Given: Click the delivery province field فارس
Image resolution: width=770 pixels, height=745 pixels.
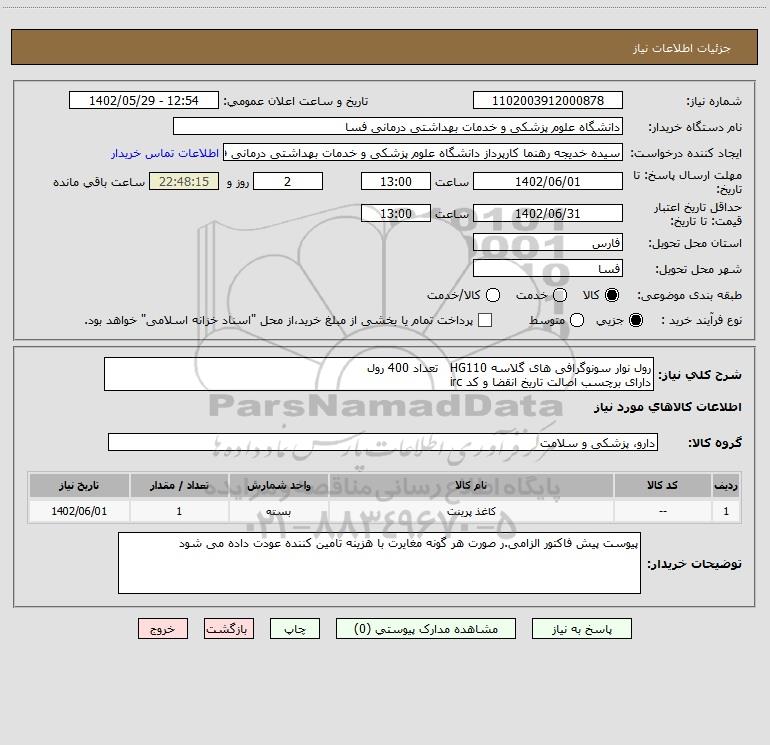Looking at the screenshot, I should tap(548, 242).
